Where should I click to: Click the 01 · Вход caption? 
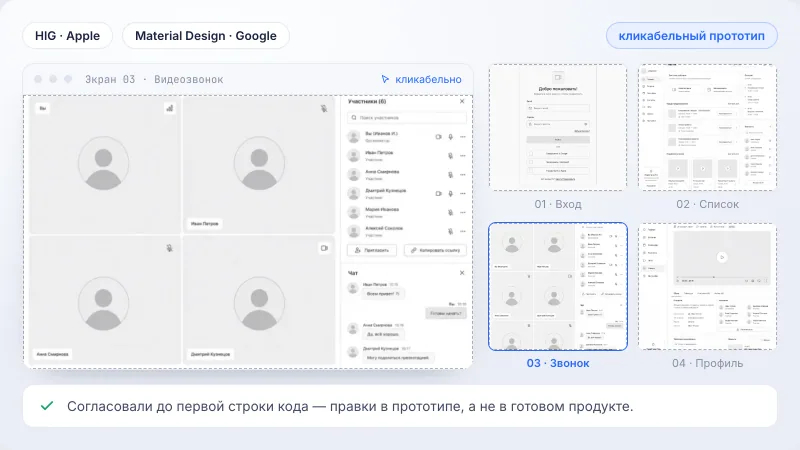pyautogui.click(x=558, y=204)
